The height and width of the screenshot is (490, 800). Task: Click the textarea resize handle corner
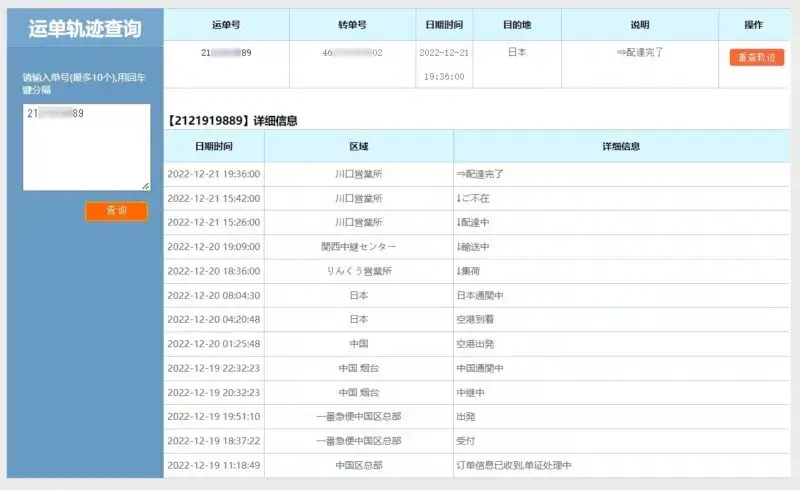coord(146,186)
